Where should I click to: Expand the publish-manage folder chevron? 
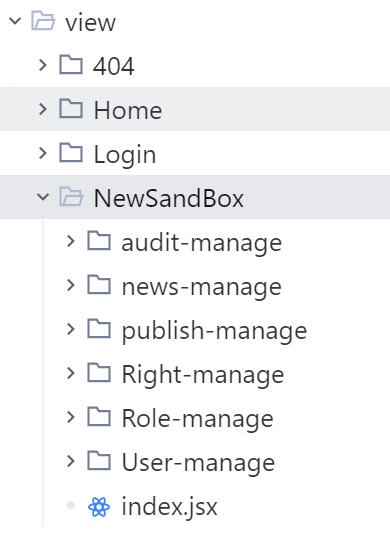coord(71,329)
